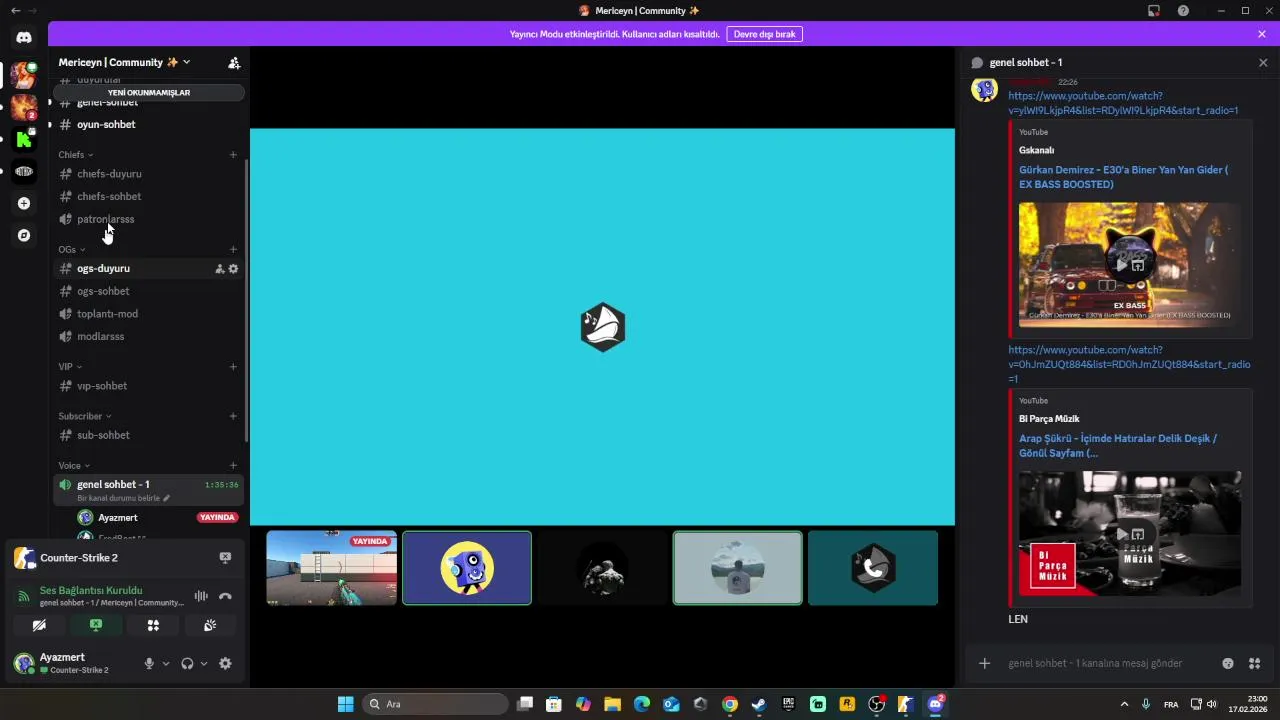Mute the microphone
This screenshot has width=1280, height=720.
(149, 663)
